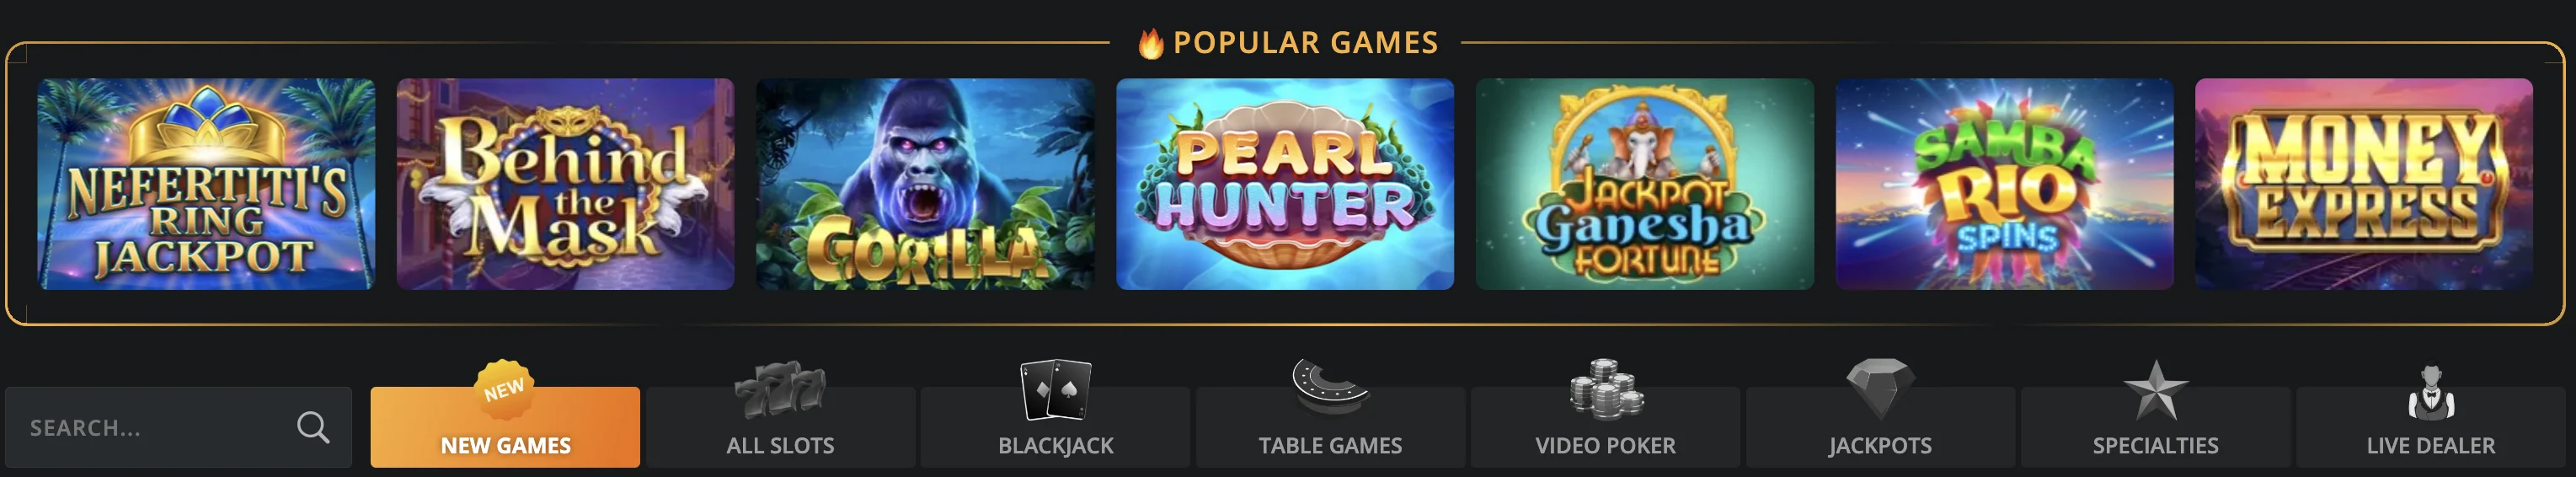Click the dealer figure Live Dealer icon
2576x477 pixels.
coord(2430,392)
